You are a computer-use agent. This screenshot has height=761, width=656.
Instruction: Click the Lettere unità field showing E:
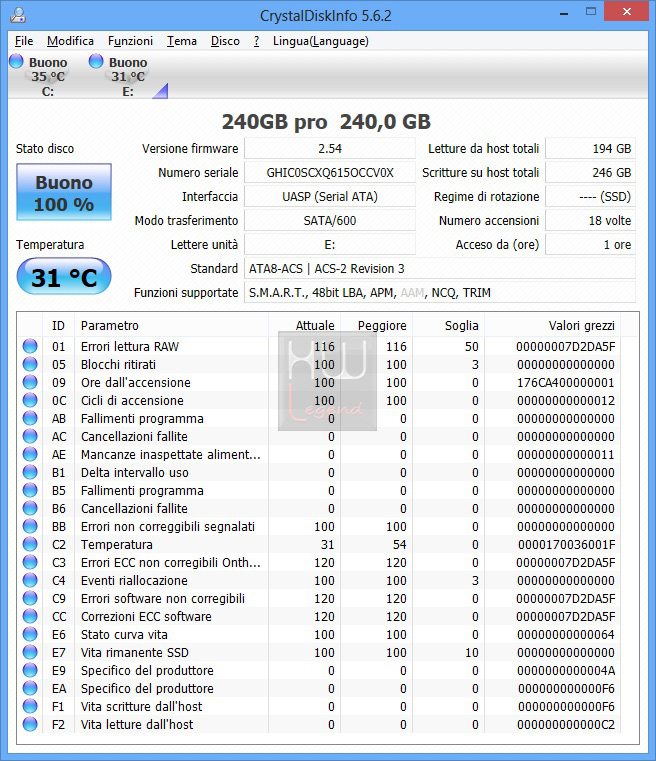coord(330,245)
